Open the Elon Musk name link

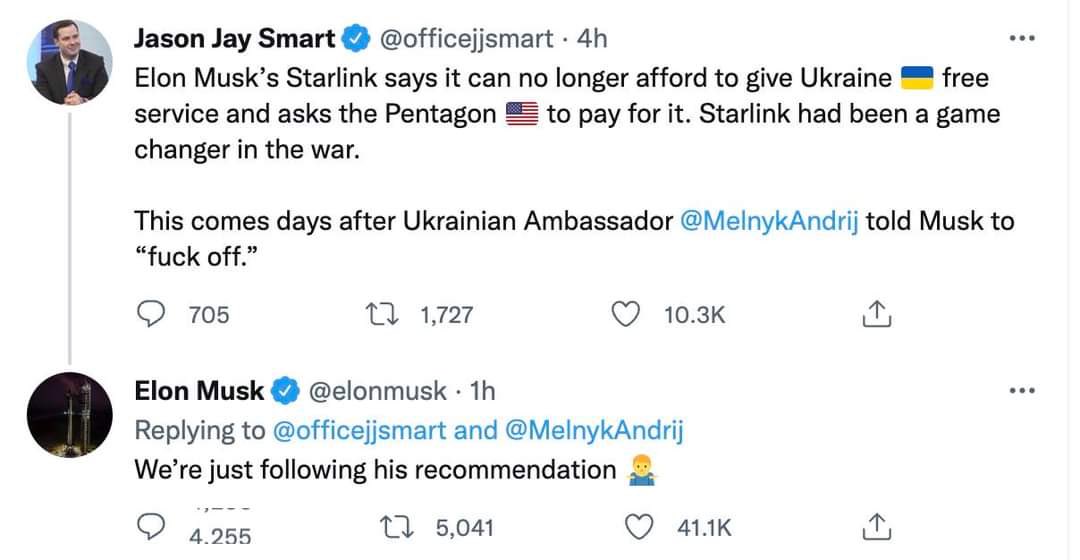(199, 391)
